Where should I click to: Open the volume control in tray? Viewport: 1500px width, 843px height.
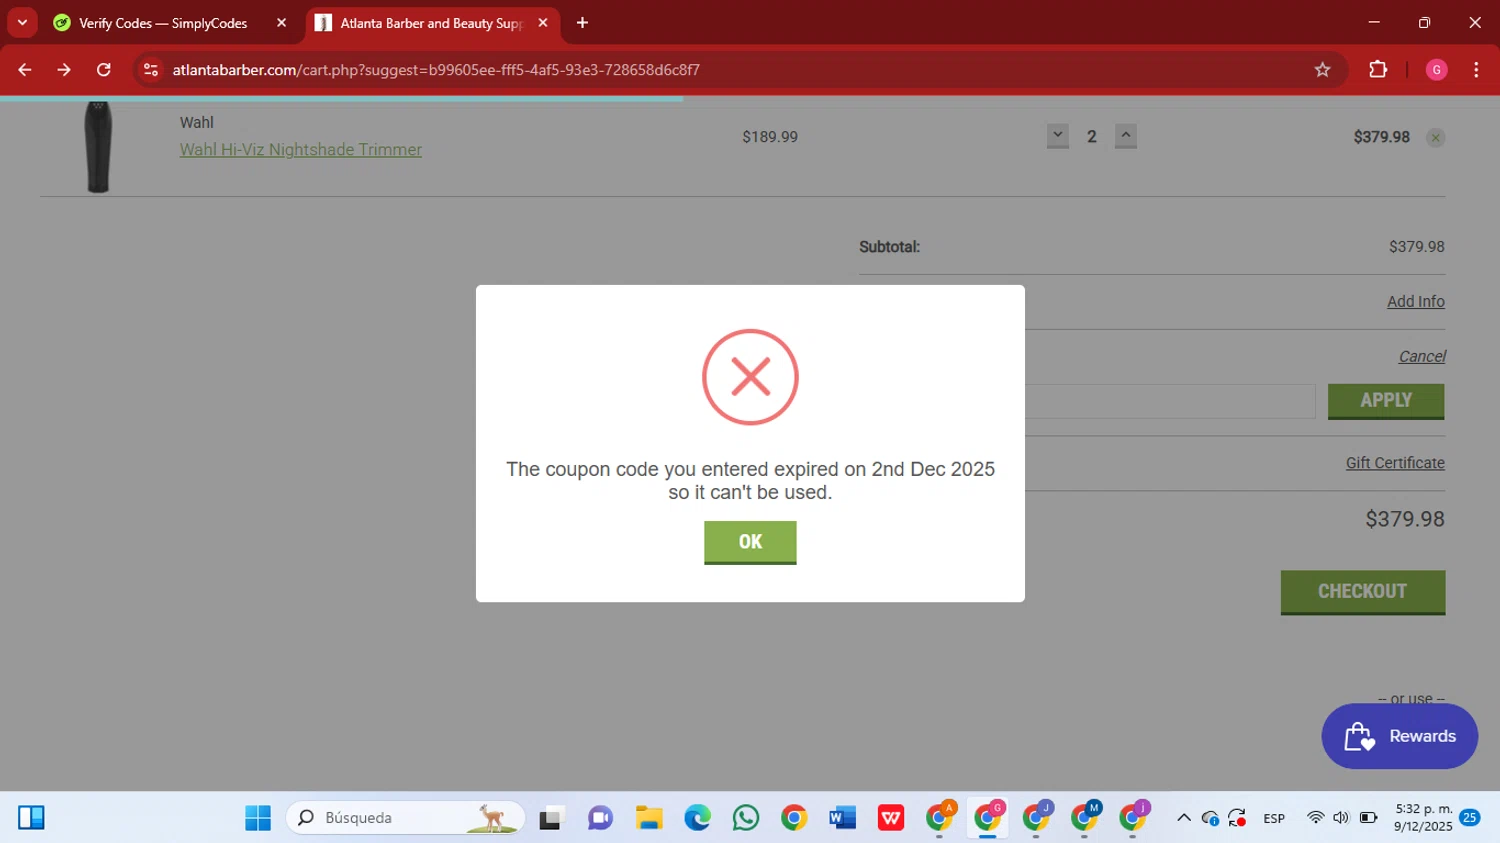click(1341, 818)
